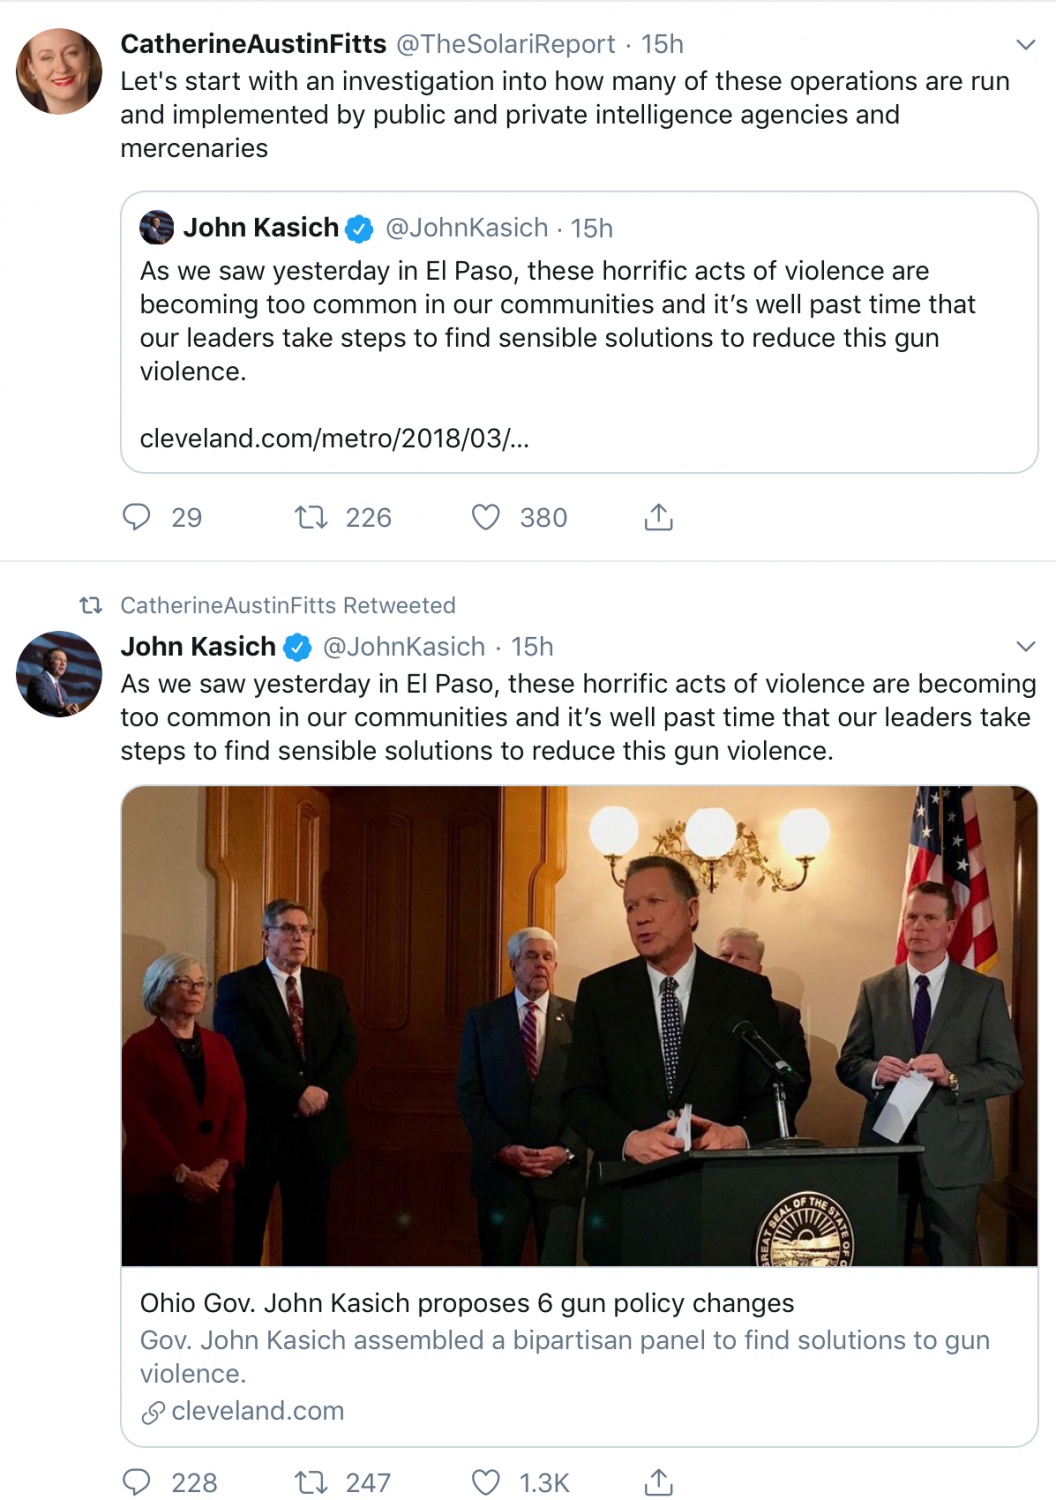Open CatherineAustinFitts's profile picture

(x=59, y=72)
